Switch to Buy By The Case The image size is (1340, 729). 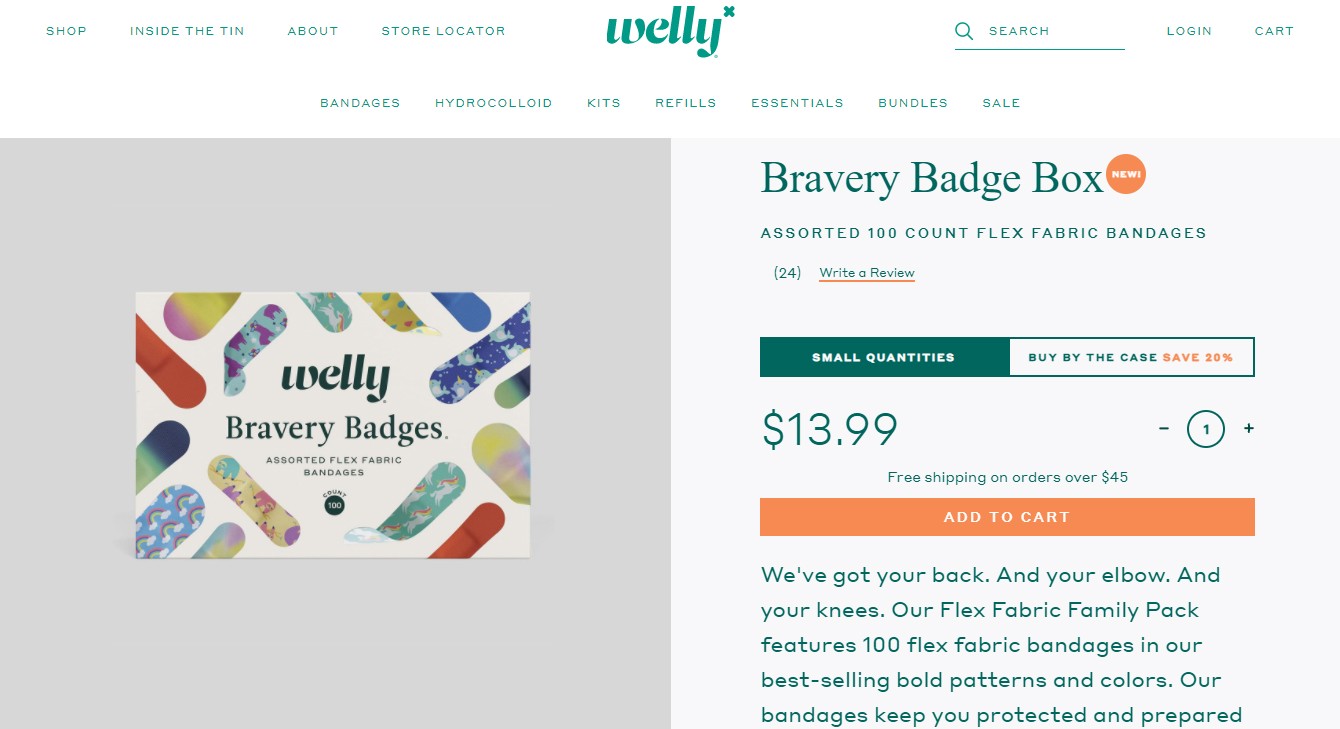(x=1130, y=357)
